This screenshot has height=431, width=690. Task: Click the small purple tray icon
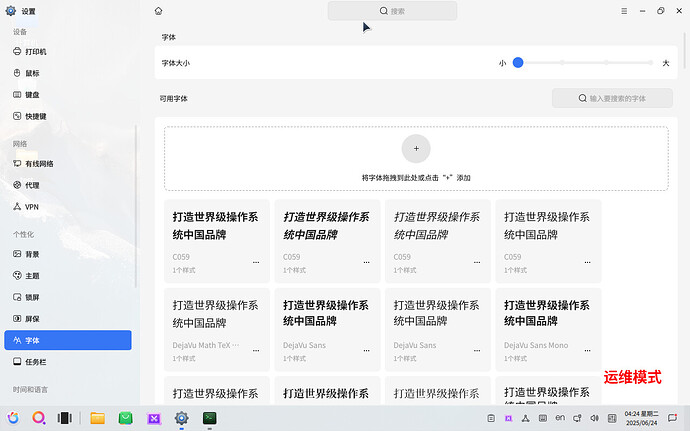[x=508, y=418]
